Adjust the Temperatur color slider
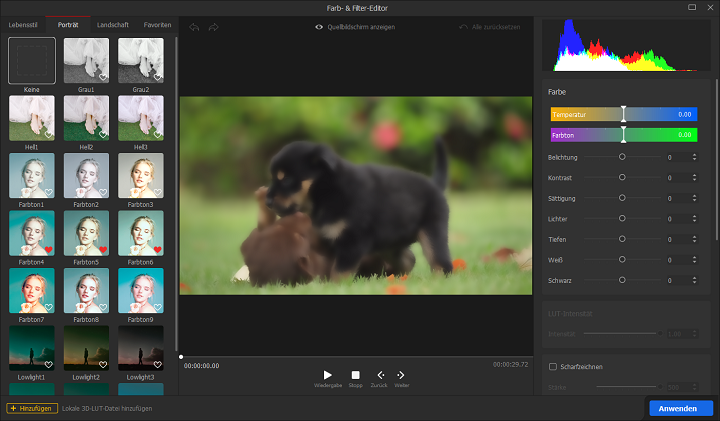Screen dimensions: 720x421 coord(624,114)
